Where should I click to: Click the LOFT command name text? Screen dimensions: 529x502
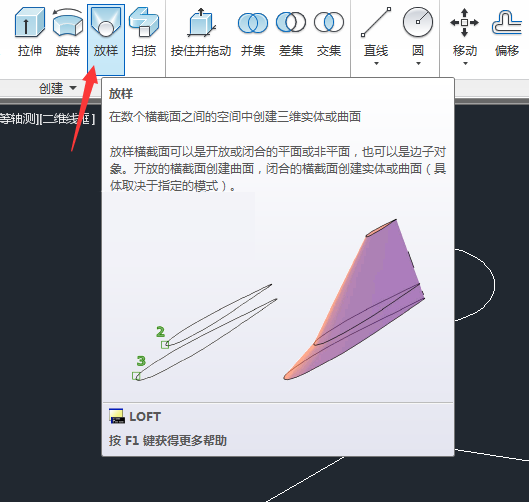(145, 417)
